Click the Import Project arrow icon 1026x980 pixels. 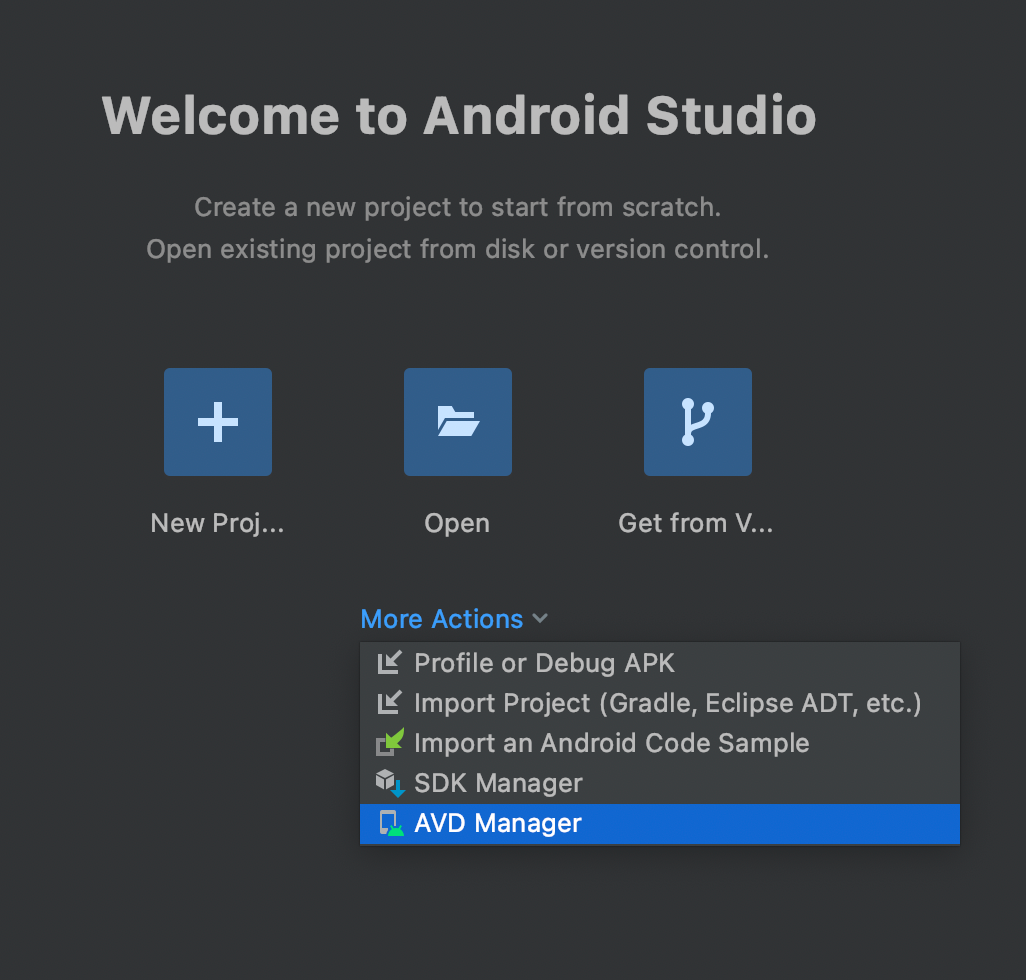click(389, 703)
